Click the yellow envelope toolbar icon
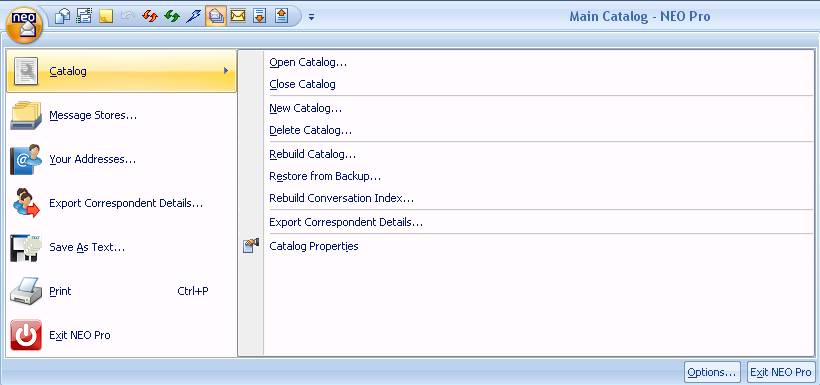The height and width of the screenshot is (385, 820). 238,16
